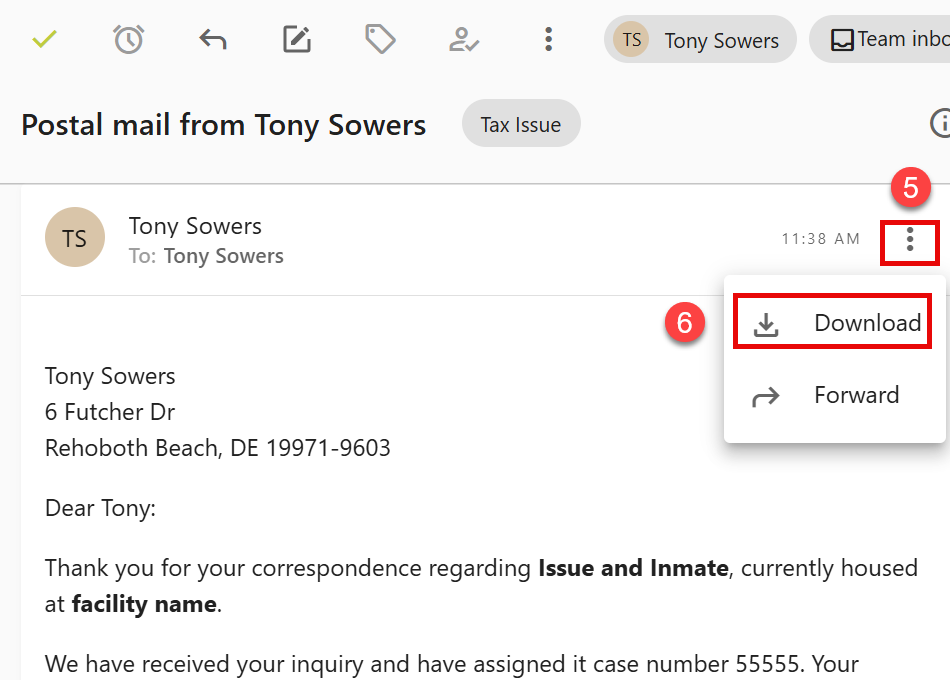Click the assign person icon
This screenshot has width=950, height=680.
(x=463, y=39)
